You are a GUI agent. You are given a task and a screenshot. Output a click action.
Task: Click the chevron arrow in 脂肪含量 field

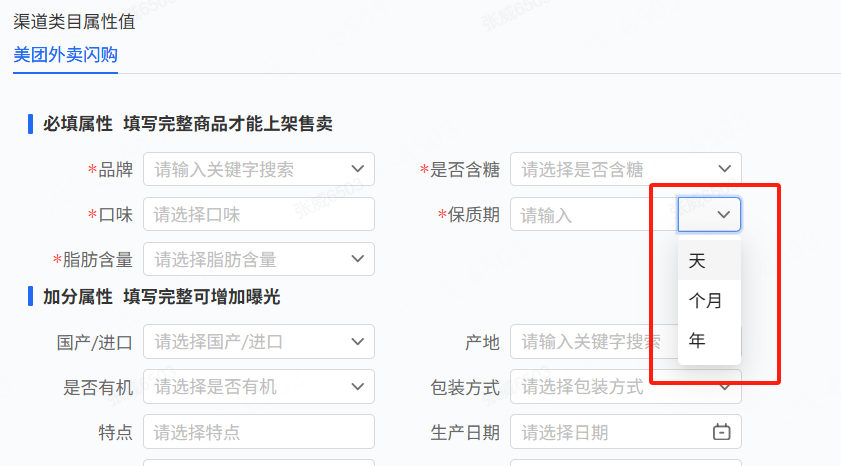[358, 259]
